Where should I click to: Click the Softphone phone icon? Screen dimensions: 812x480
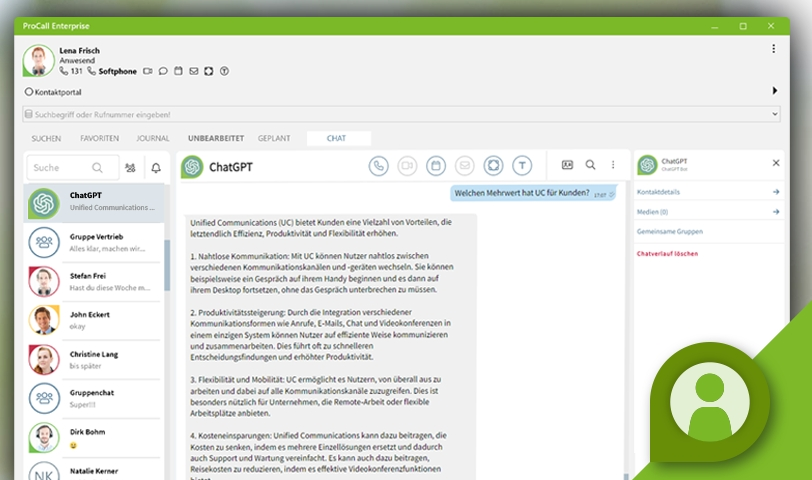tap(91, 71)
